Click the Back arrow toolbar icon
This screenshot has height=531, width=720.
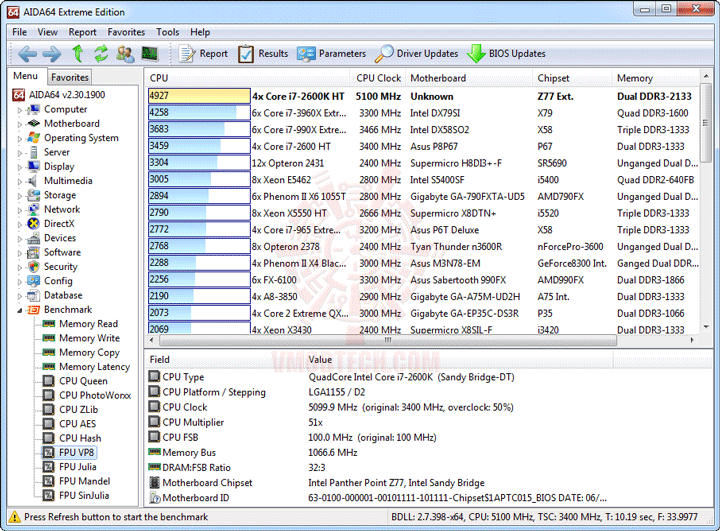[x=27, y=54]
